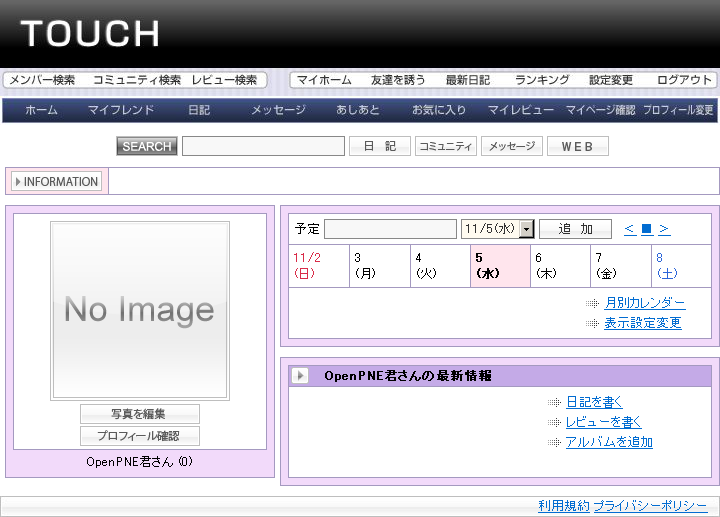The width and height of the screenshot is (720, 517).
Task: Click 日記を書く link
Action: tap(594, 402)
